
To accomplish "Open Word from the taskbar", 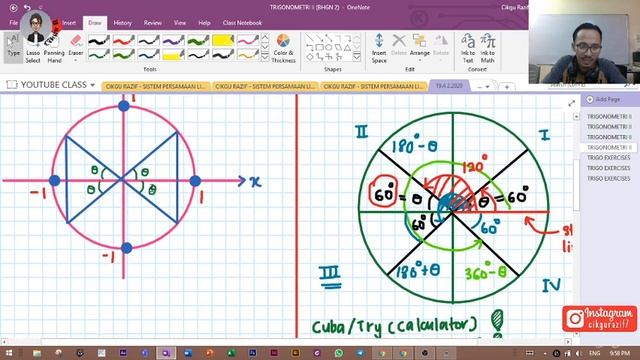I will (188, 353).
